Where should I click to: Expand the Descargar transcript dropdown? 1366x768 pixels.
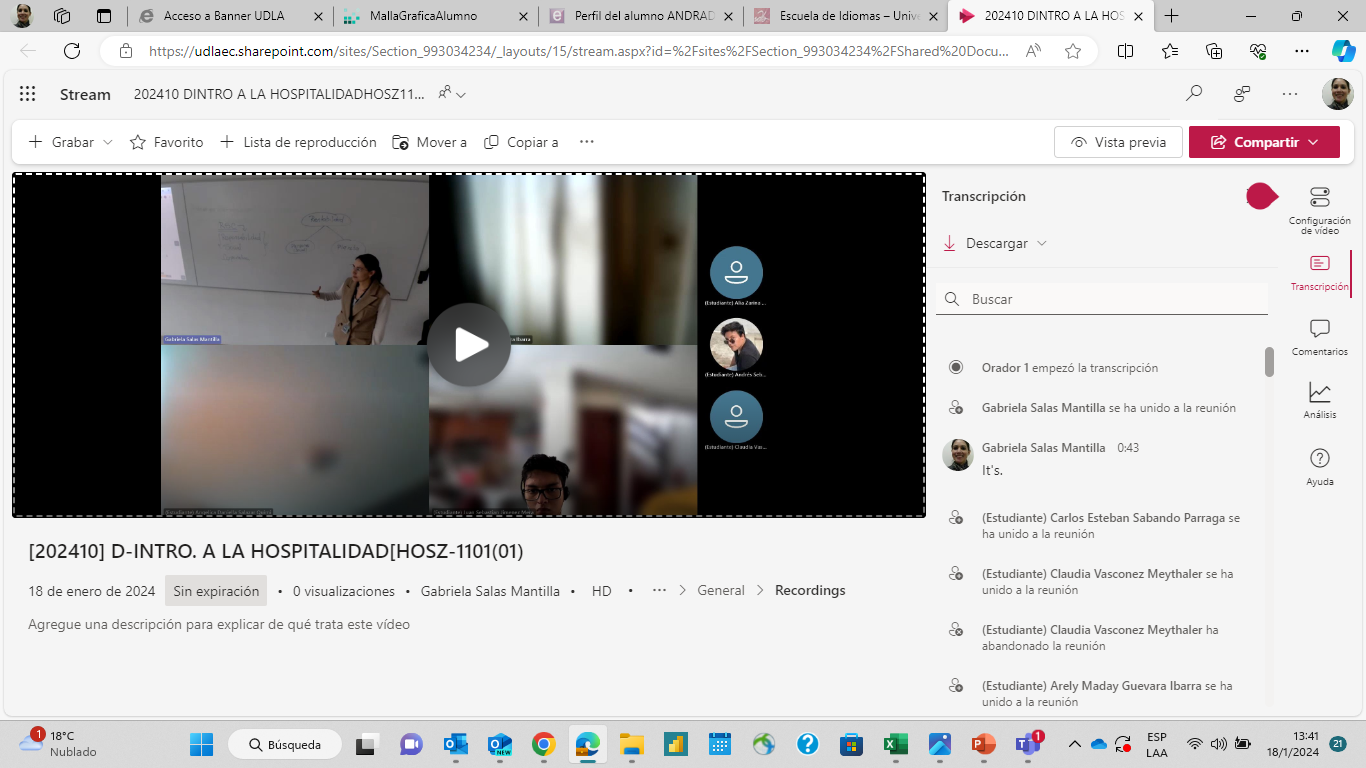pos(996,244)
